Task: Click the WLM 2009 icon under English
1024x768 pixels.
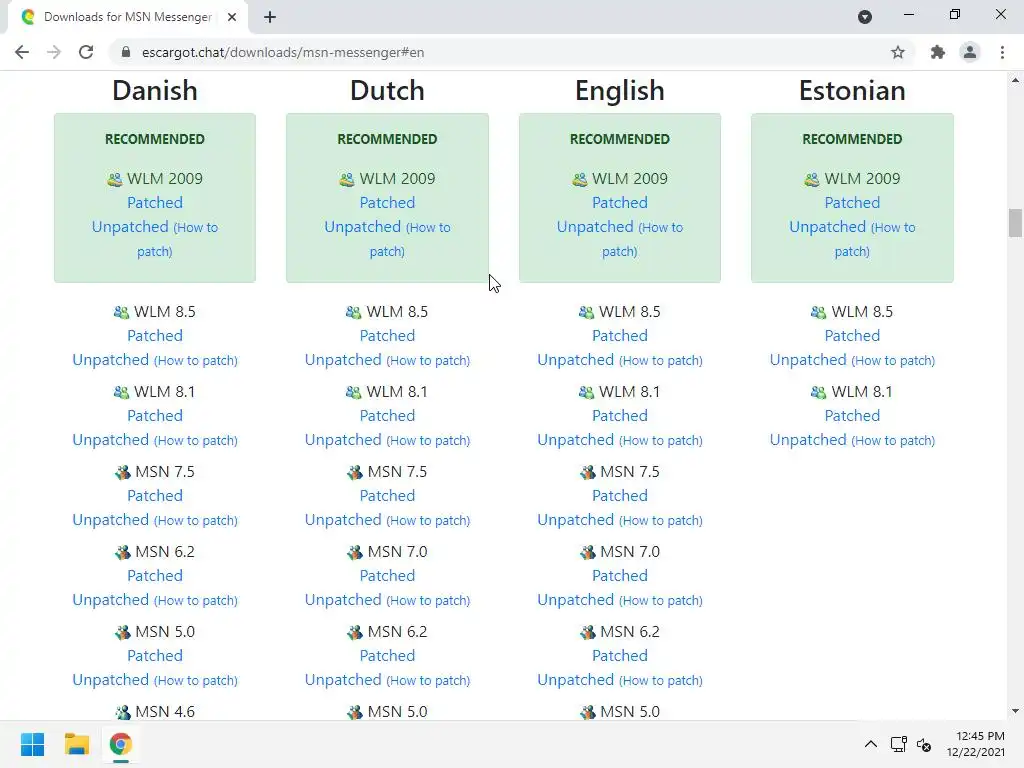Action: [x=579, y=179]
